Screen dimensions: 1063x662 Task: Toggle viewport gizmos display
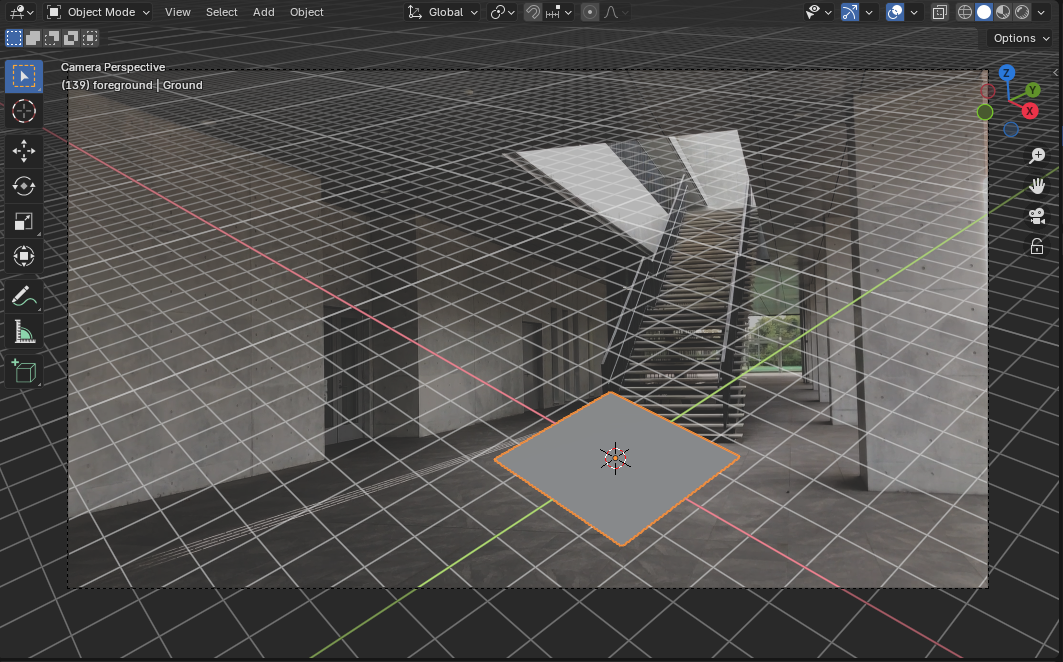pyautogui.click(x=849, y=12)
